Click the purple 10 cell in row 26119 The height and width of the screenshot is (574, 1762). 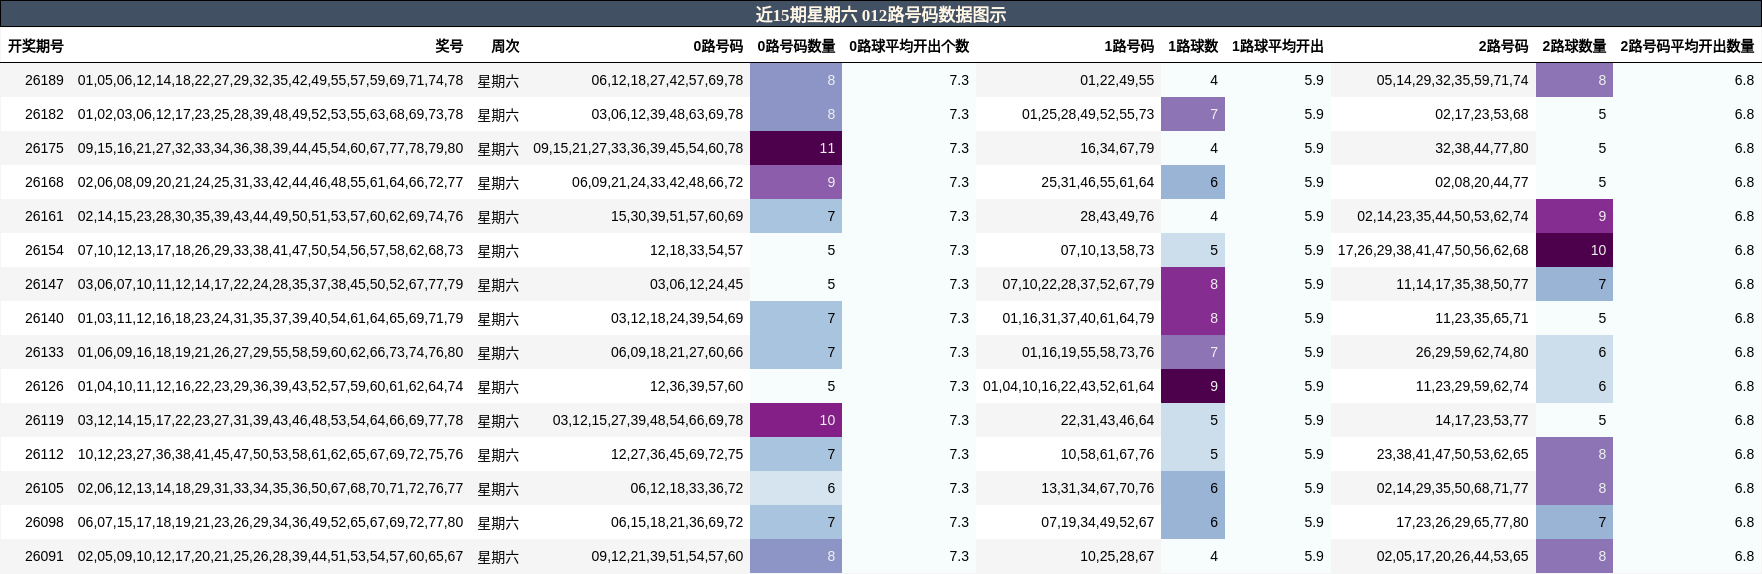tap(796, 420)
